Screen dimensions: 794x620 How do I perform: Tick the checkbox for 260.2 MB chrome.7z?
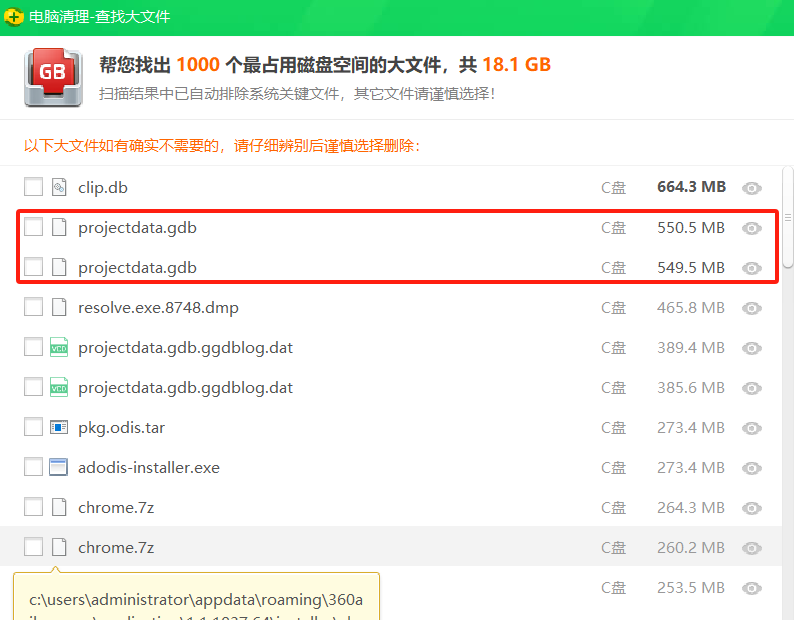pyautogui.click(x=33, y=547)
